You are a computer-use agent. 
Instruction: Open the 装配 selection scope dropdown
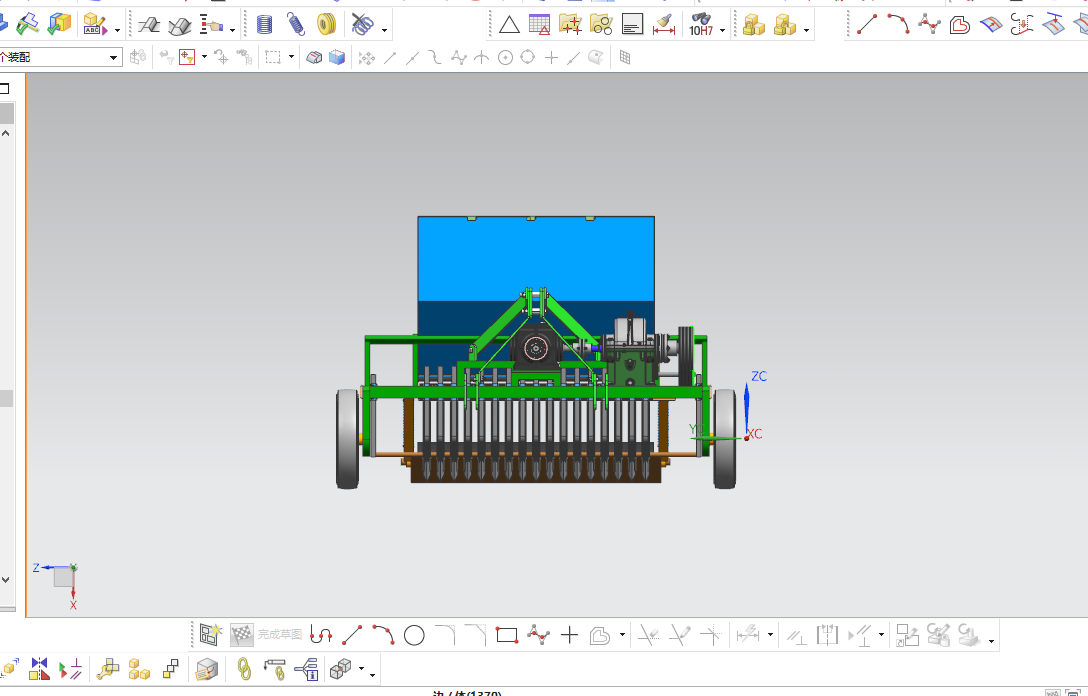(60, 58)
